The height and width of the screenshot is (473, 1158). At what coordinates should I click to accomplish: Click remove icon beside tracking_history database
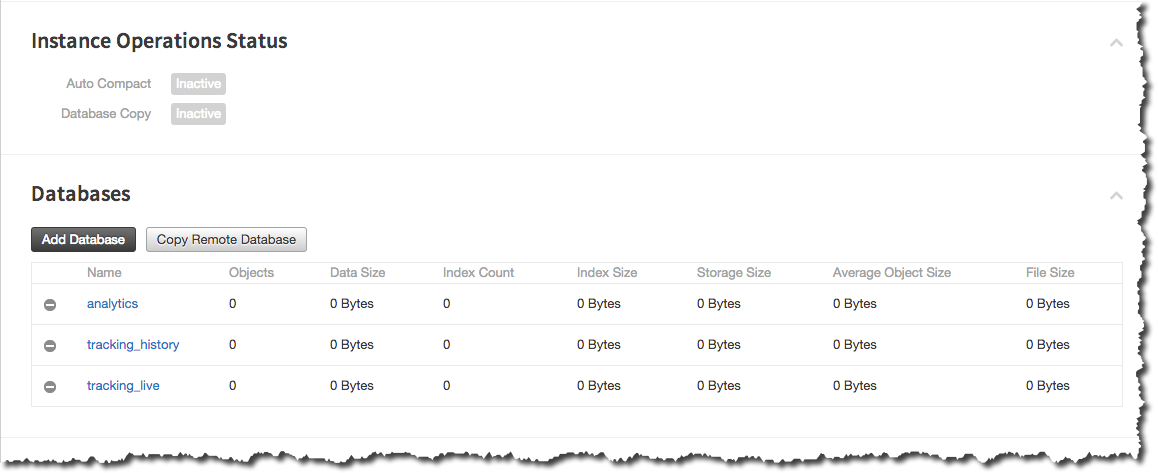50,345
